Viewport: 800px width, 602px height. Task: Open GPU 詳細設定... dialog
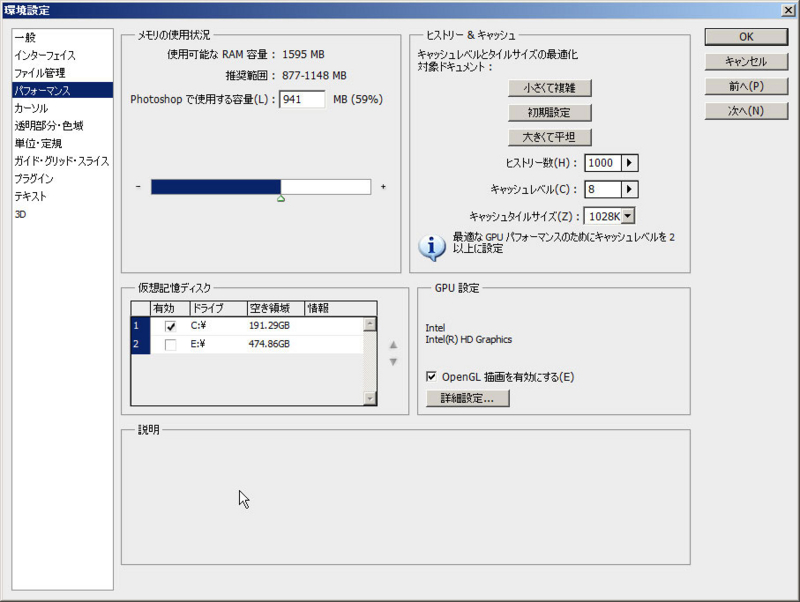tap(467, 398)
